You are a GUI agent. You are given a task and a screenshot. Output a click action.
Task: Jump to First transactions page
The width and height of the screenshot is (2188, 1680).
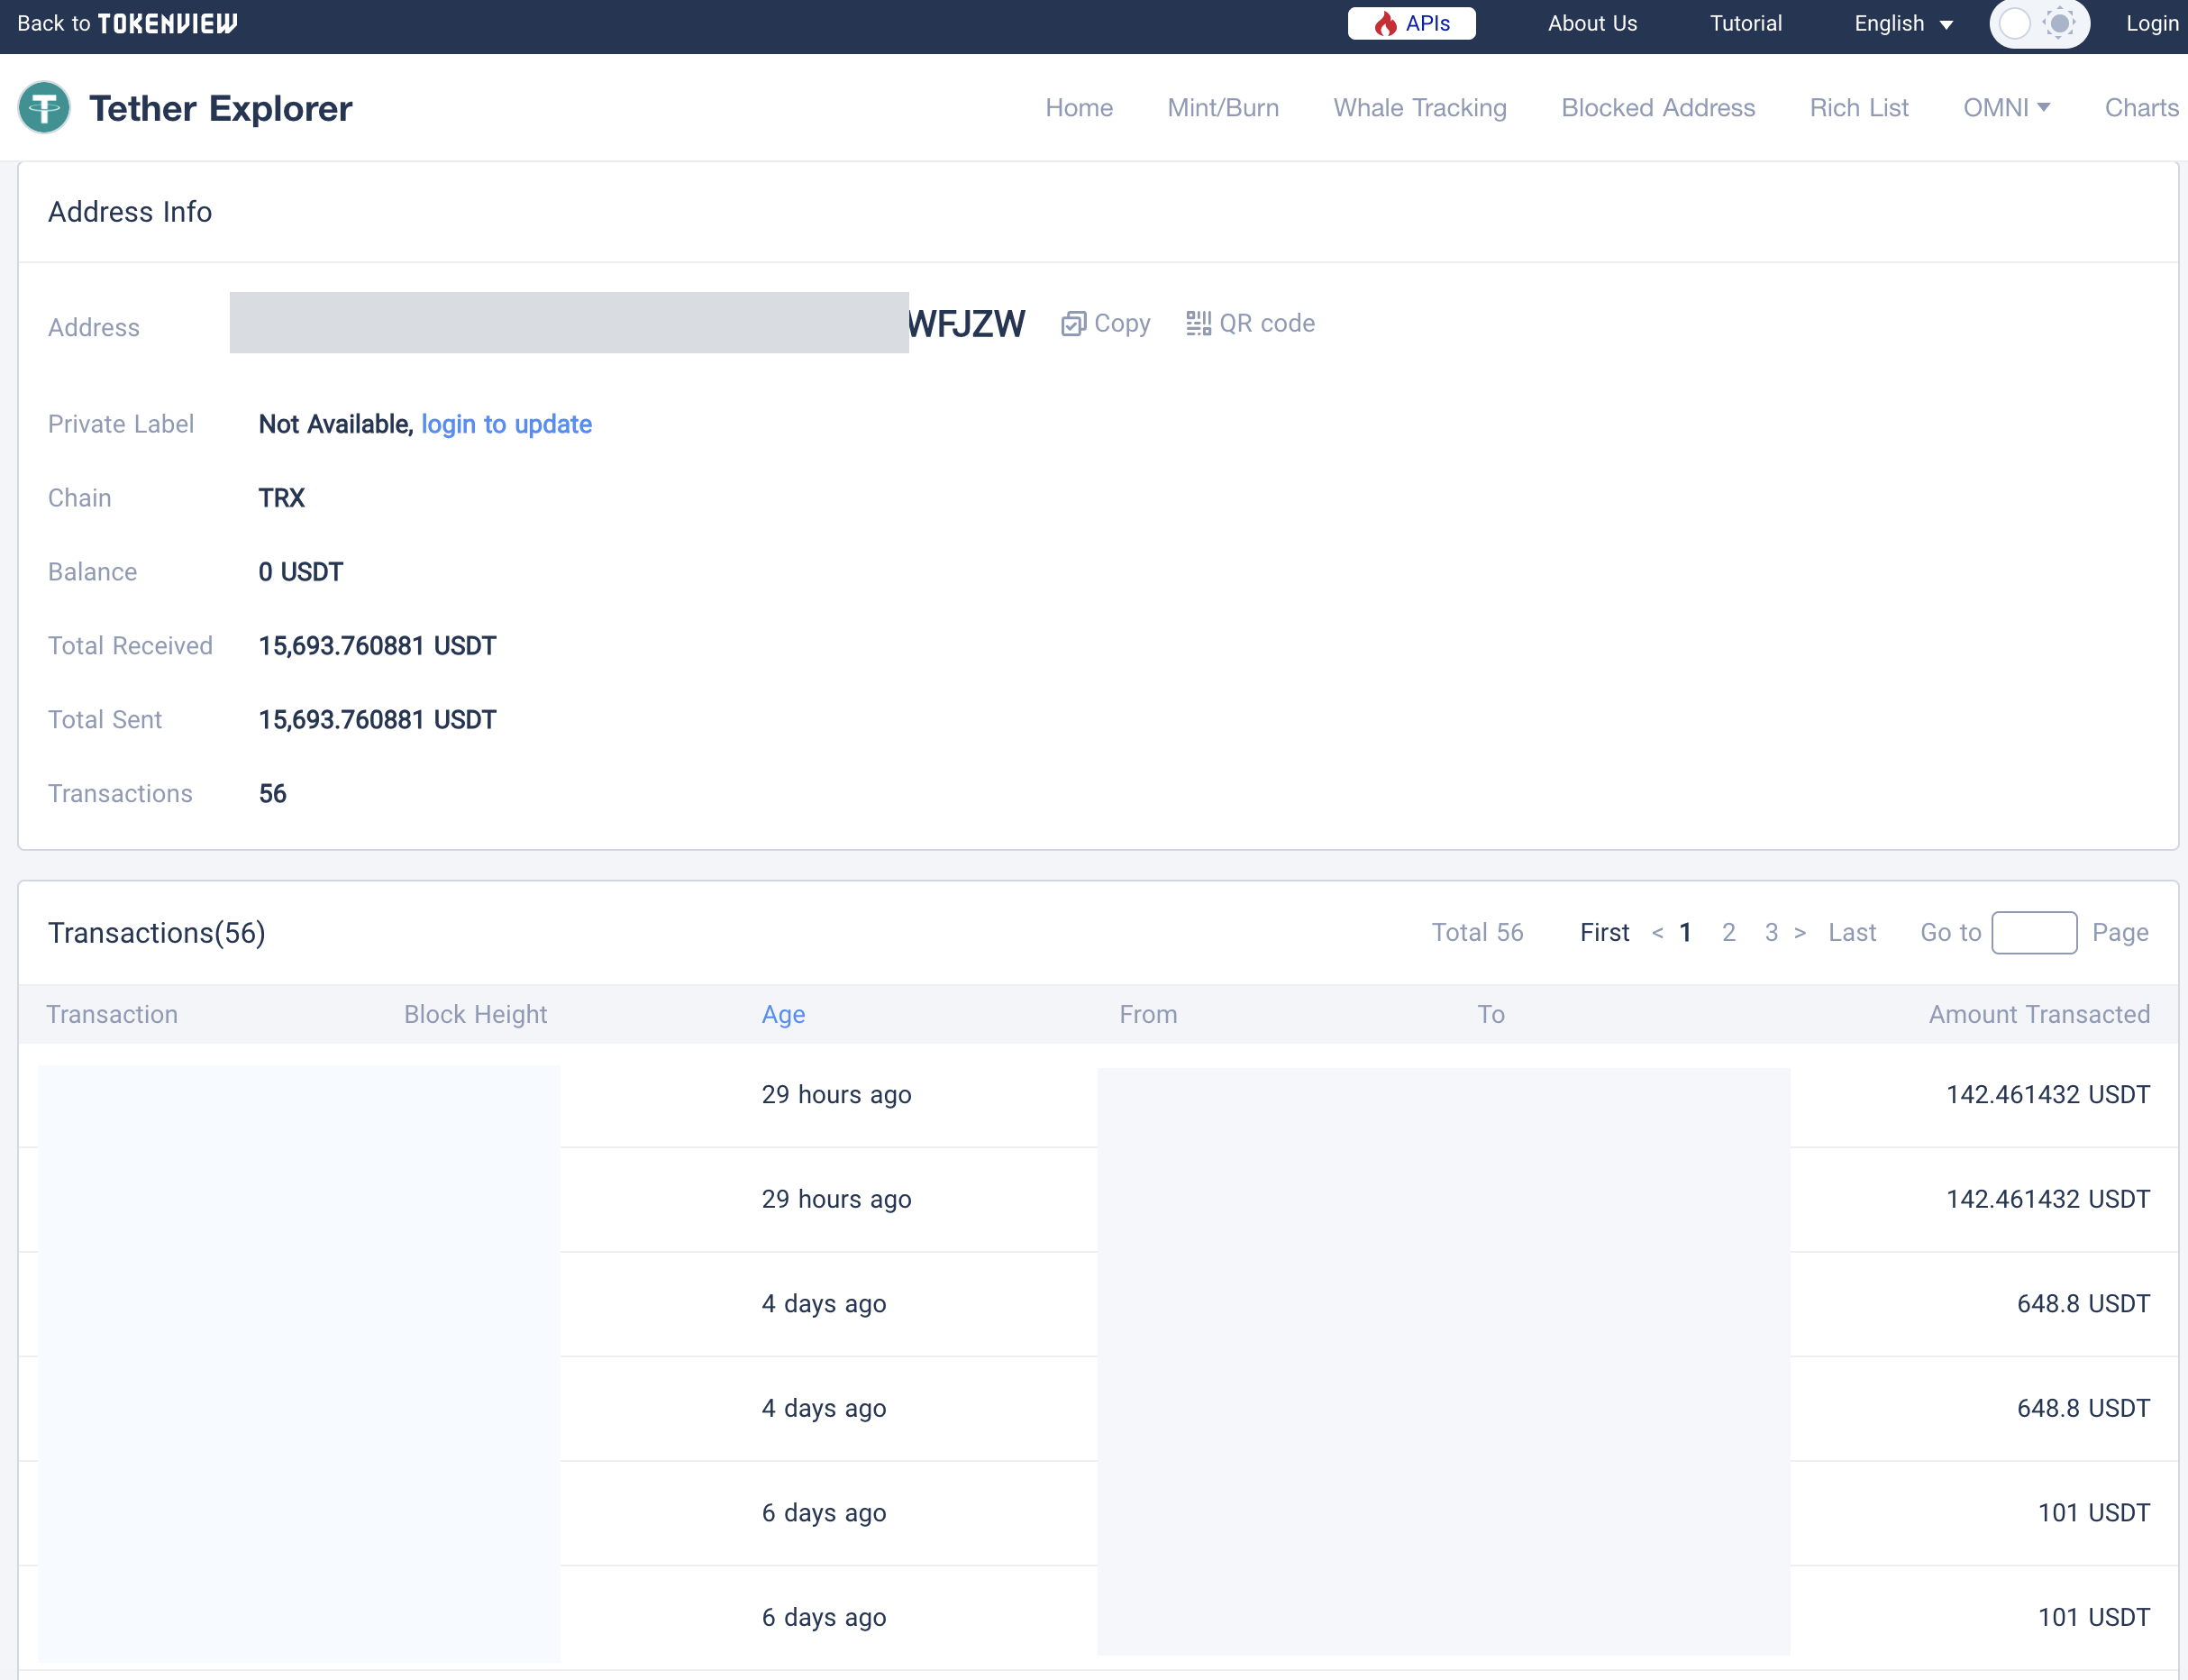tap(1604, 932)
